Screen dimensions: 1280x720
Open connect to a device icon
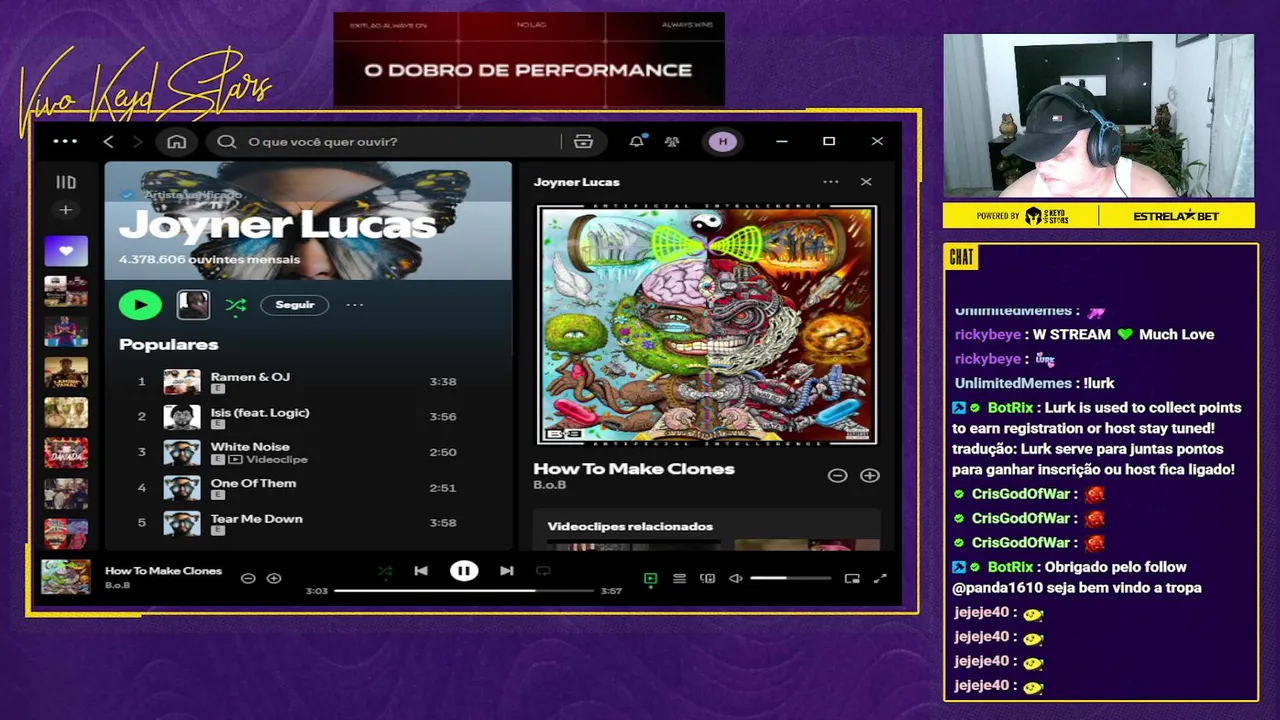pos(708,578)
